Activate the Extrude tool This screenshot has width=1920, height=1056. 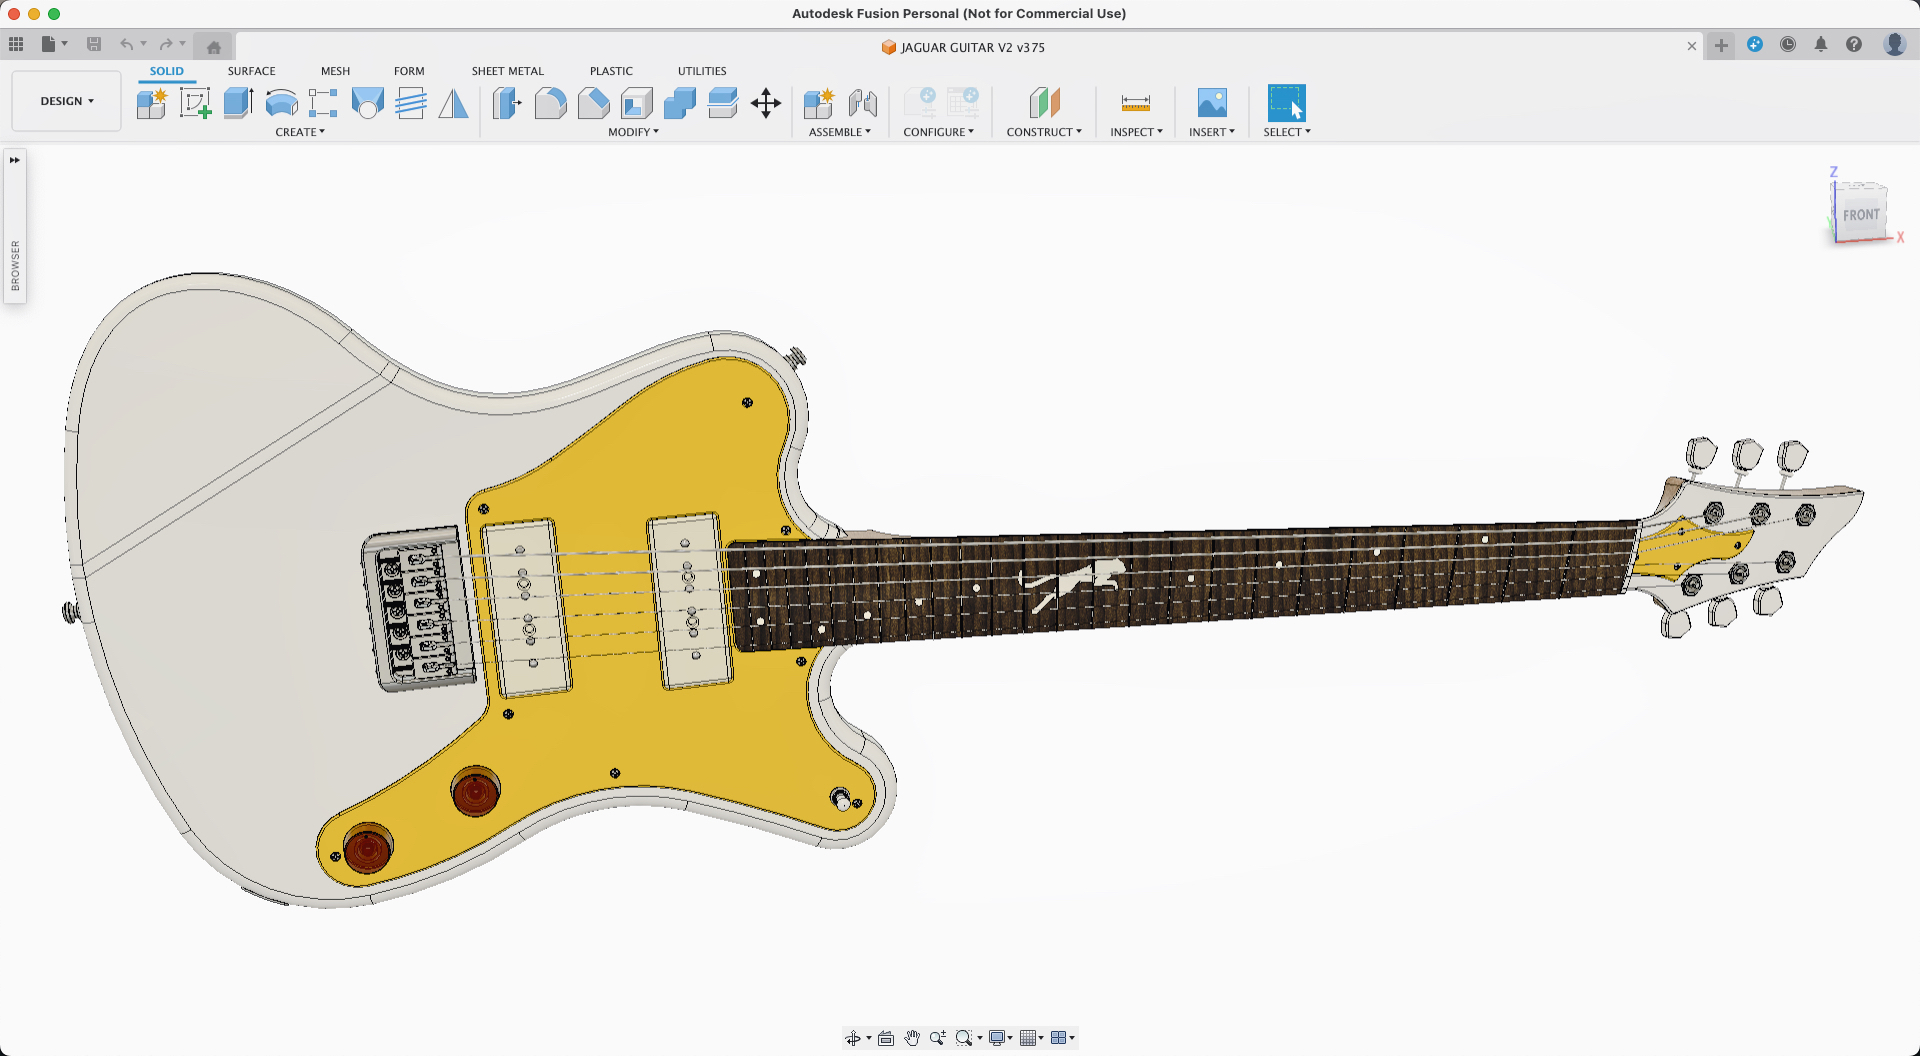(238, 103)
